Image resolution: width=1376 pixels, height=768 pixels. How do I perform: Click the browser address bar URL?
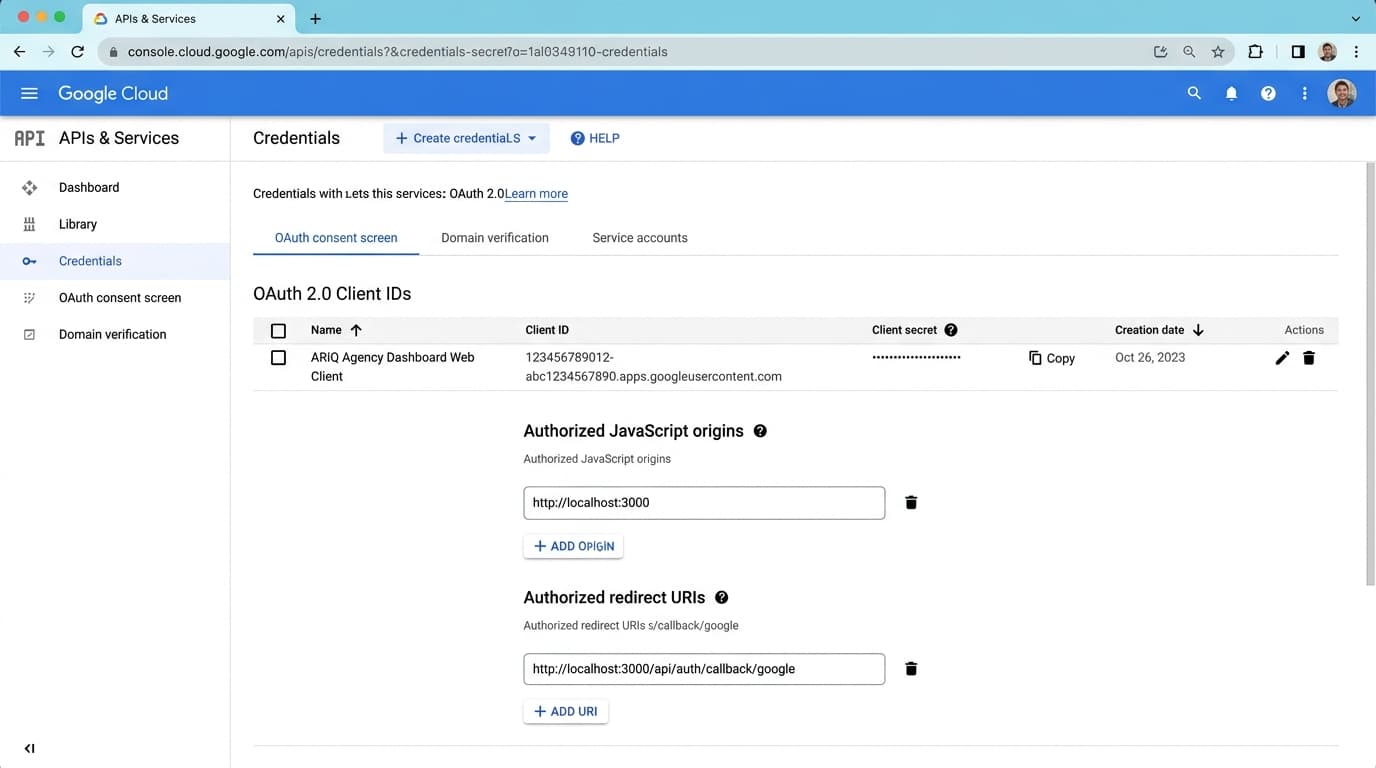(397, 52)
